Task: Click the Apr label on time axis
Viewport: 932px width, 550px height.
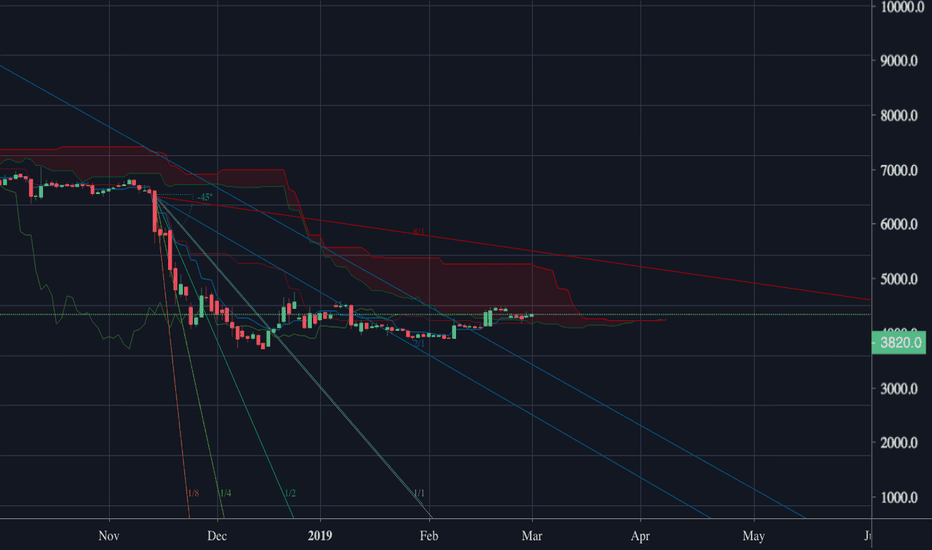Action: pos(640,536)
